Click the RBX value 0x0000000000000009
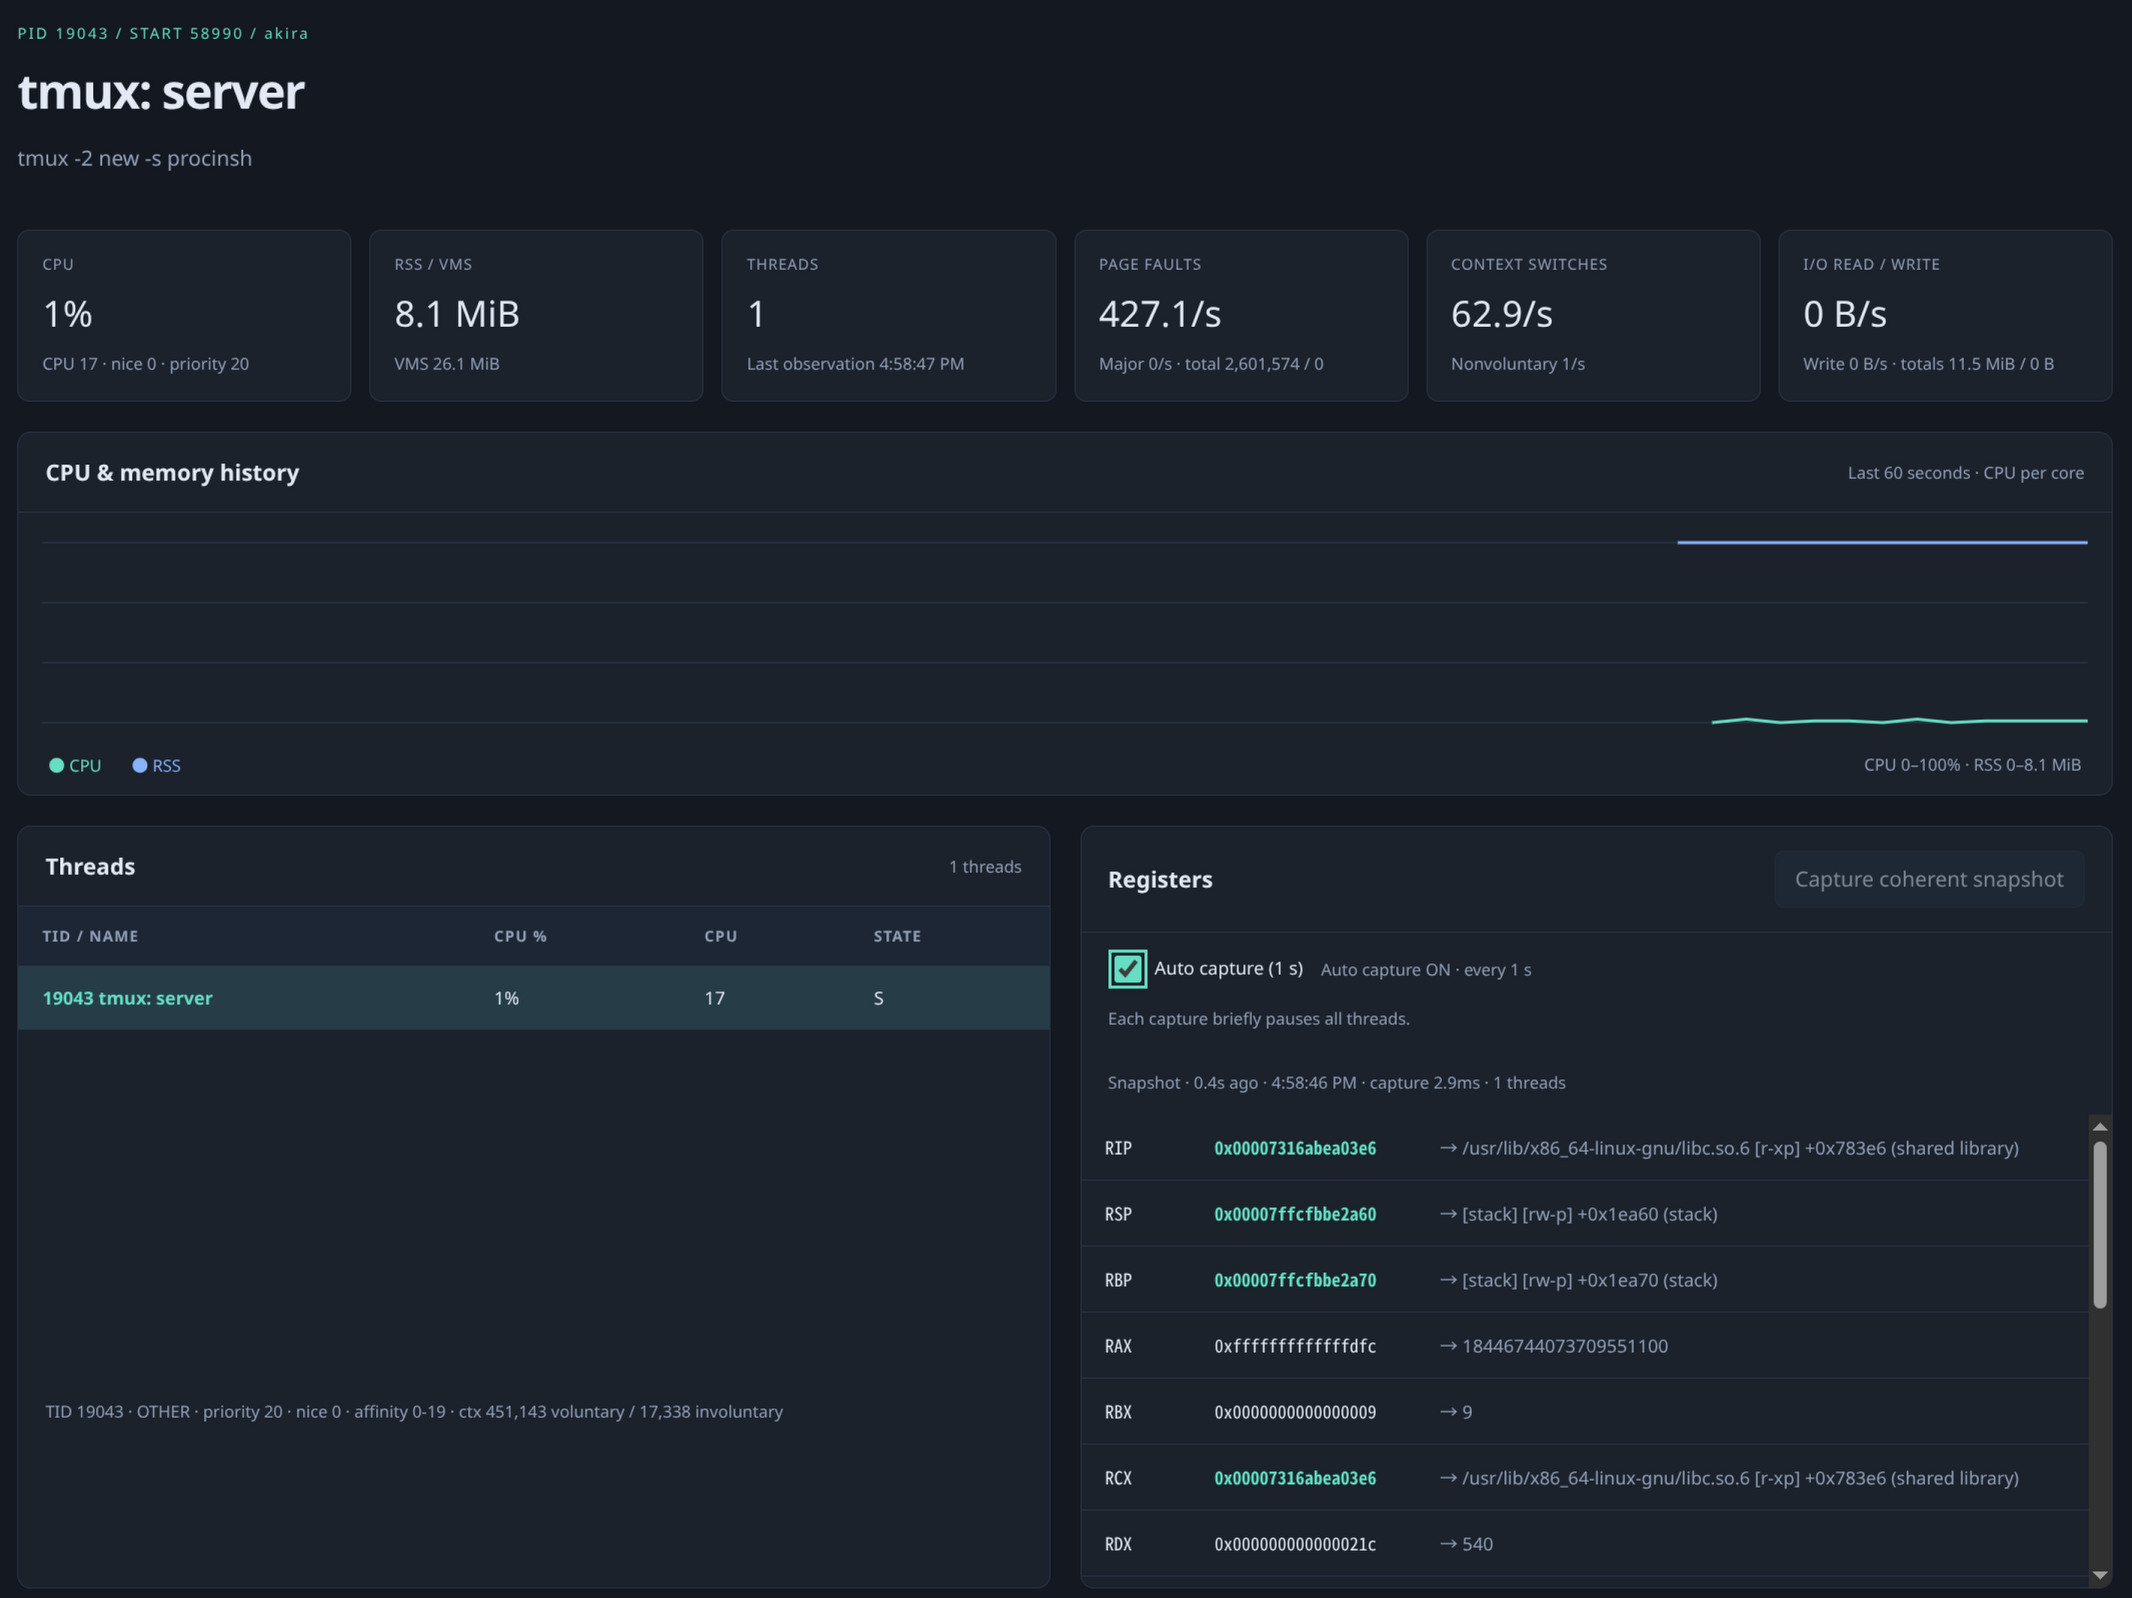Image resolution: width=2132 pixels, height=1598 pixels. pos(1295,1412)
